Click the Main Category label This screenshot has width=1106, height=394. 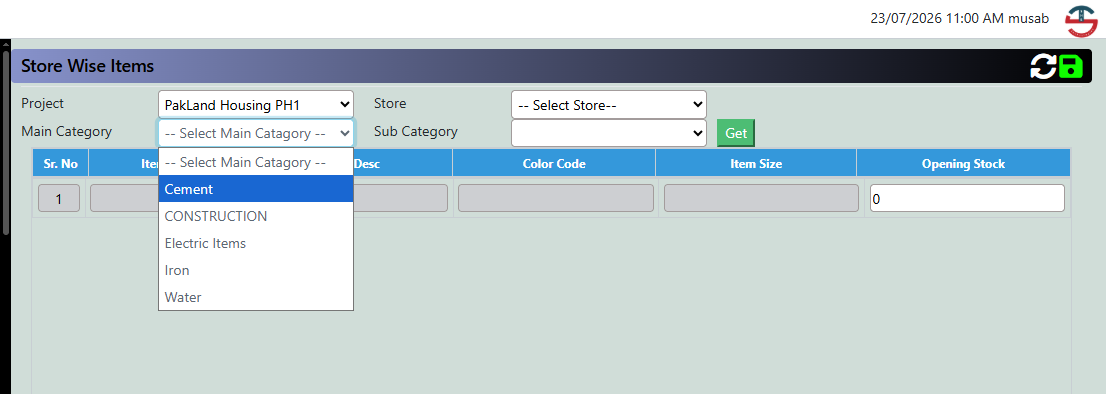coord(66,131)
